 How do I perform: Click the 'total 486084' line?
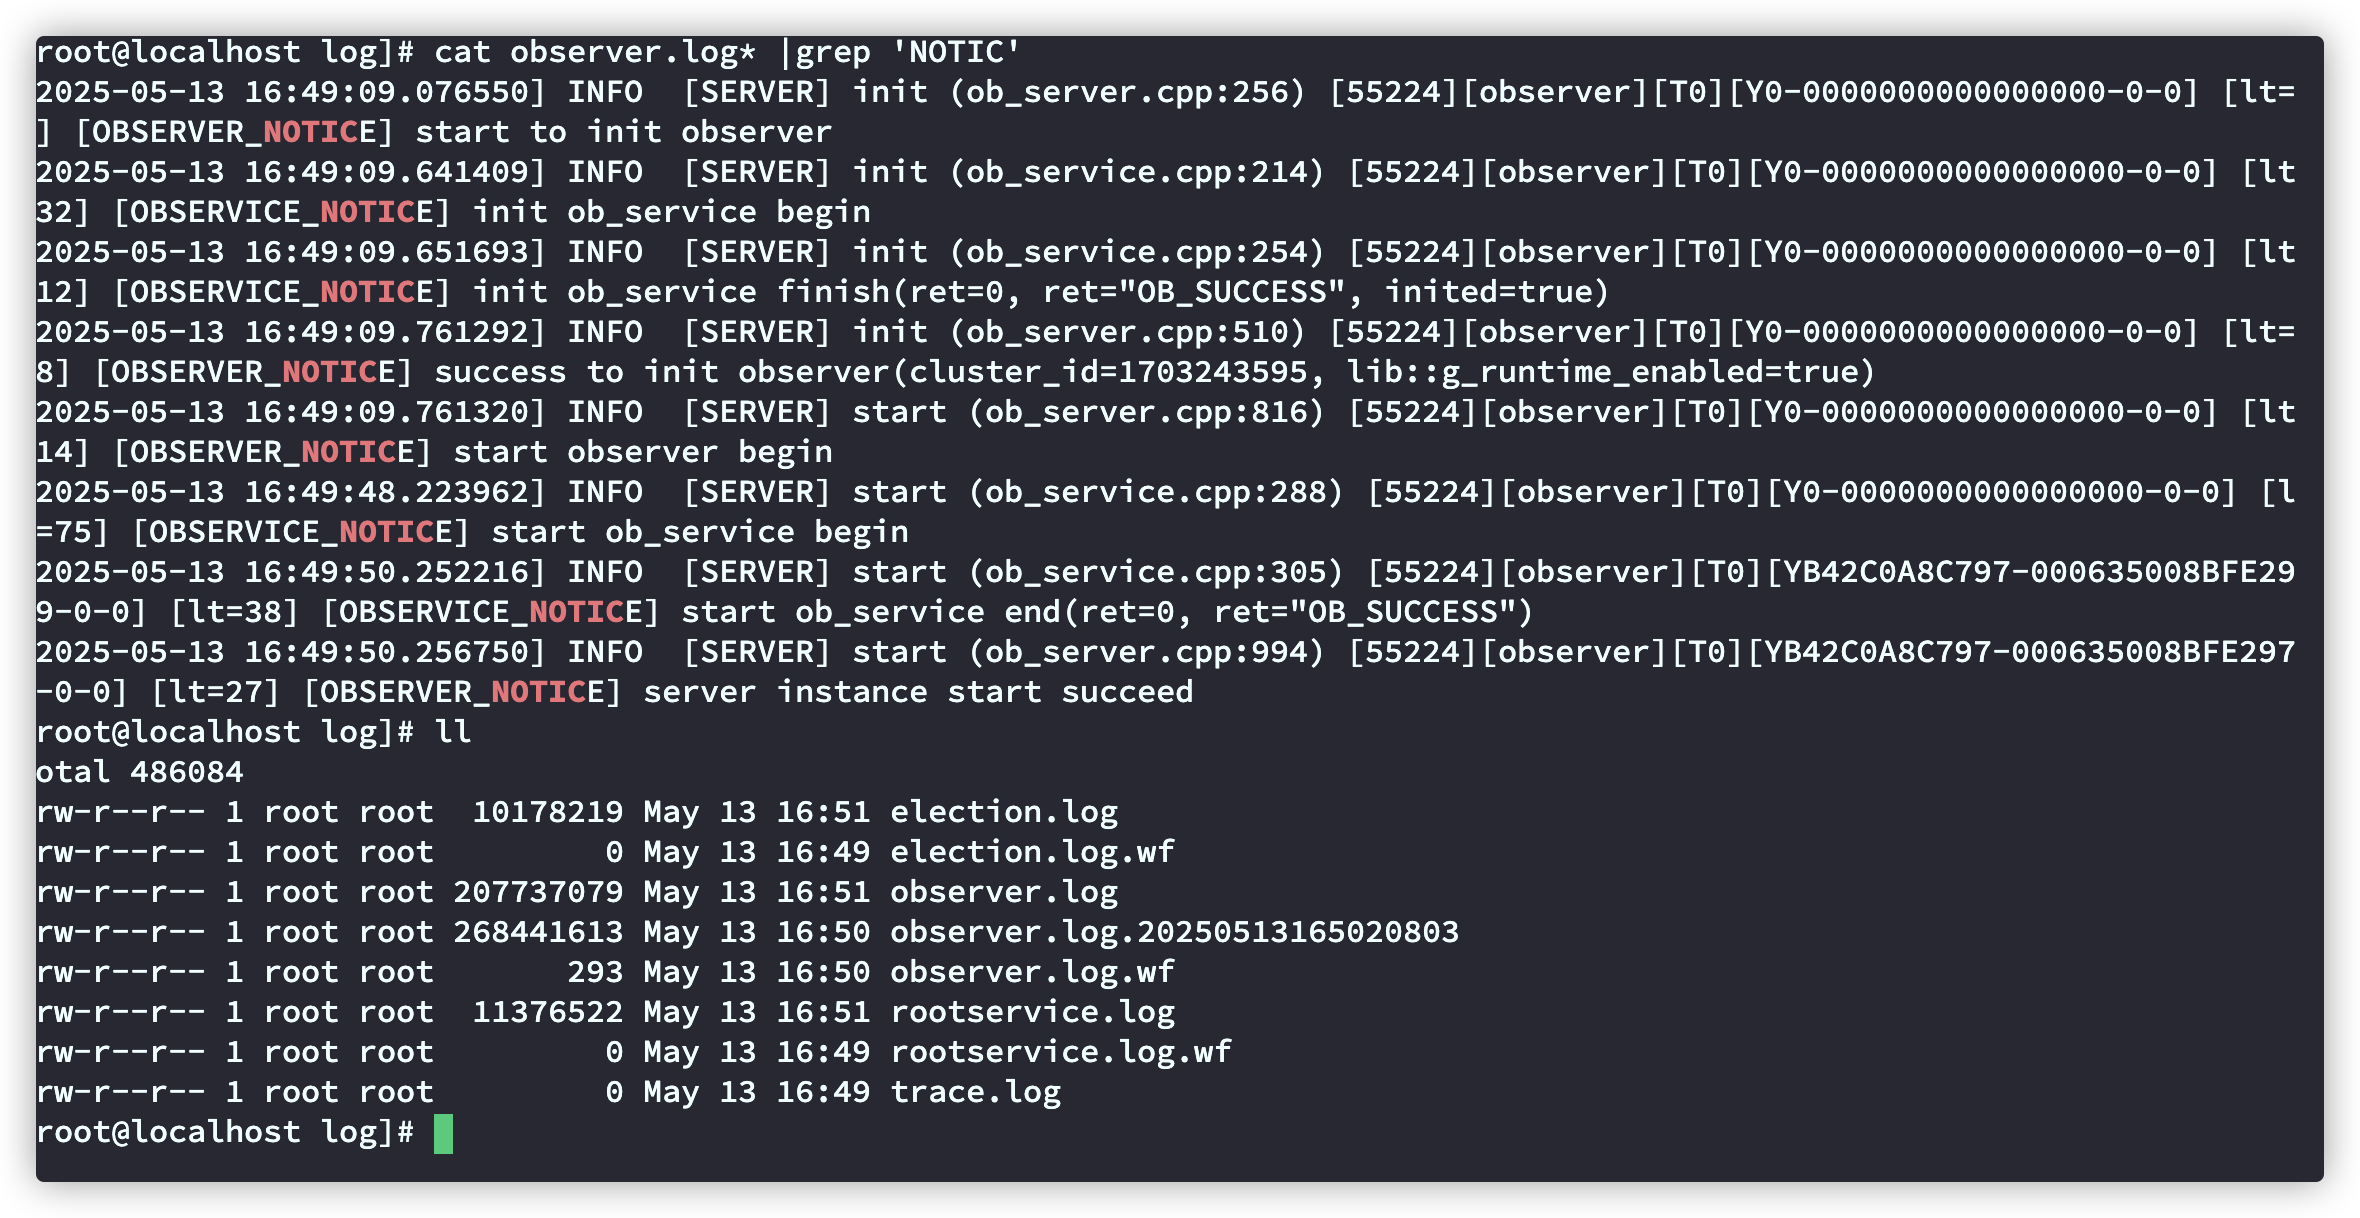(139, 772)
